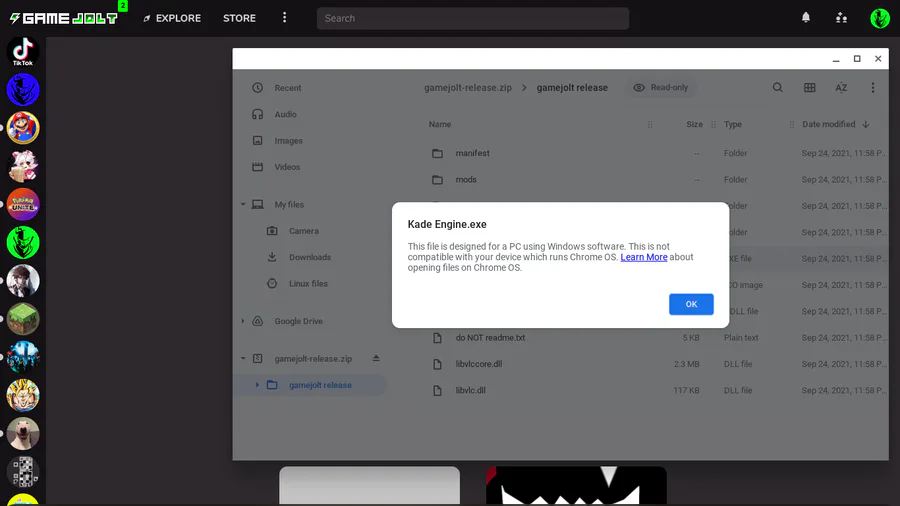Open the dog face community icon
The image size is (900, 506).
(x=23, y=433)
